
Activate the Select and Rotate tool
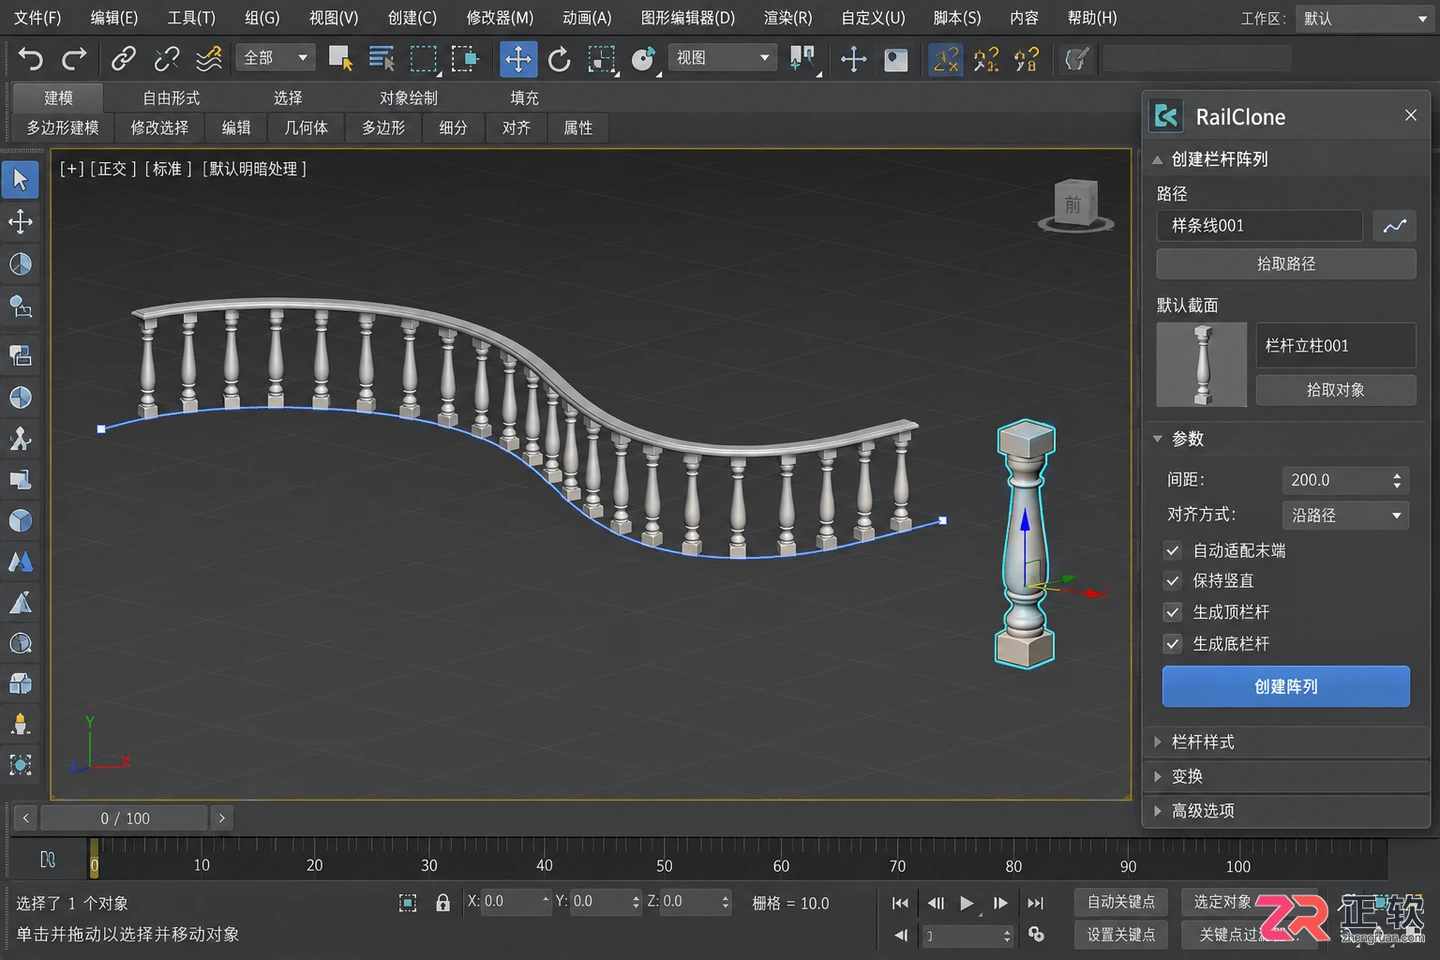pos(560,59)
